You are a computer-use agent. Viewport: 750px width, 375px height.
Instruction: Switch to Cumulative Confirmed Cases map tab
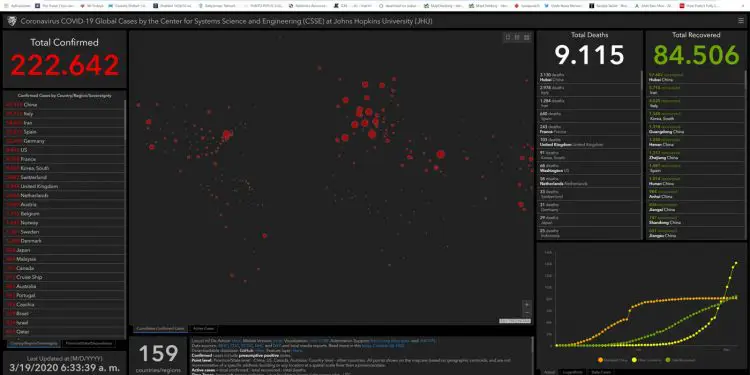click(x=160, y=329)
